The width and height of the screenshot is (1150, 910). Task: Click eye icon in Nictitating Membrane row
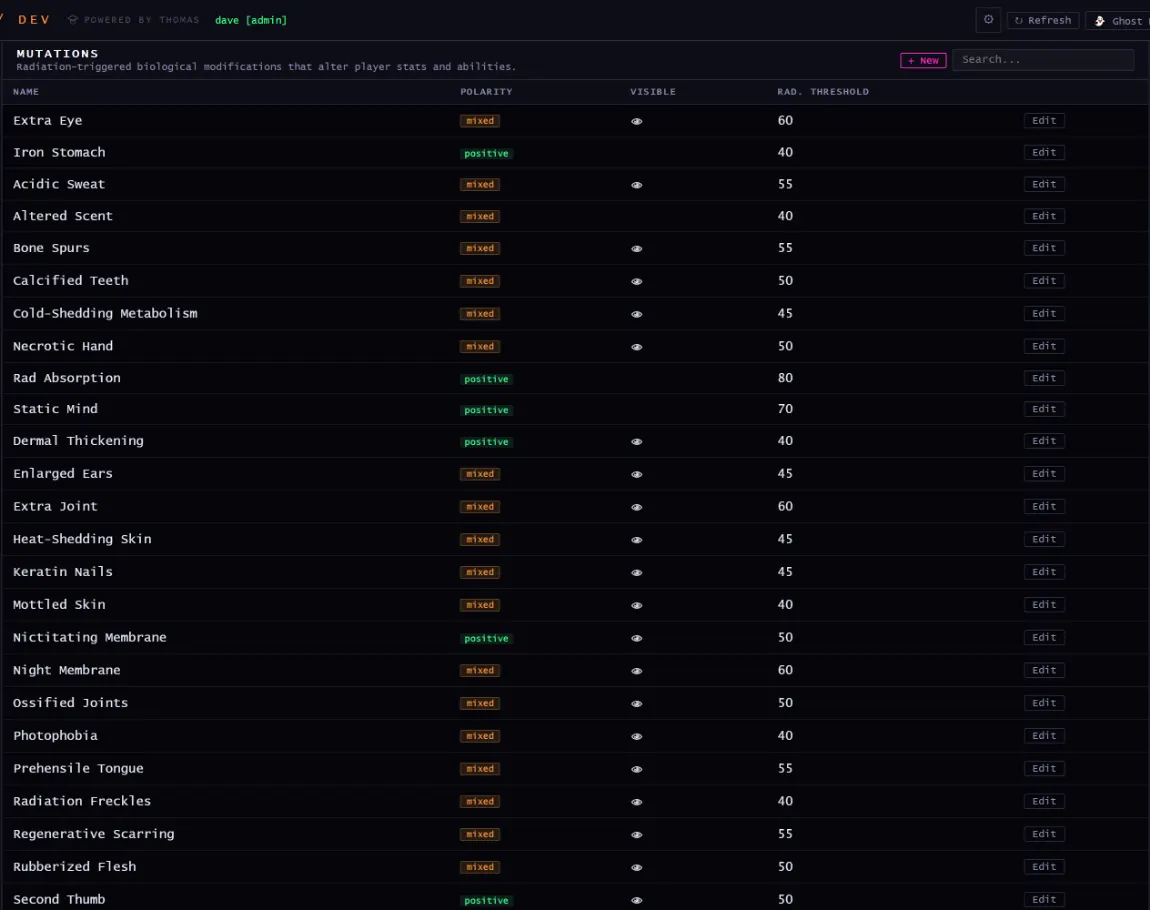pos(636,638)
